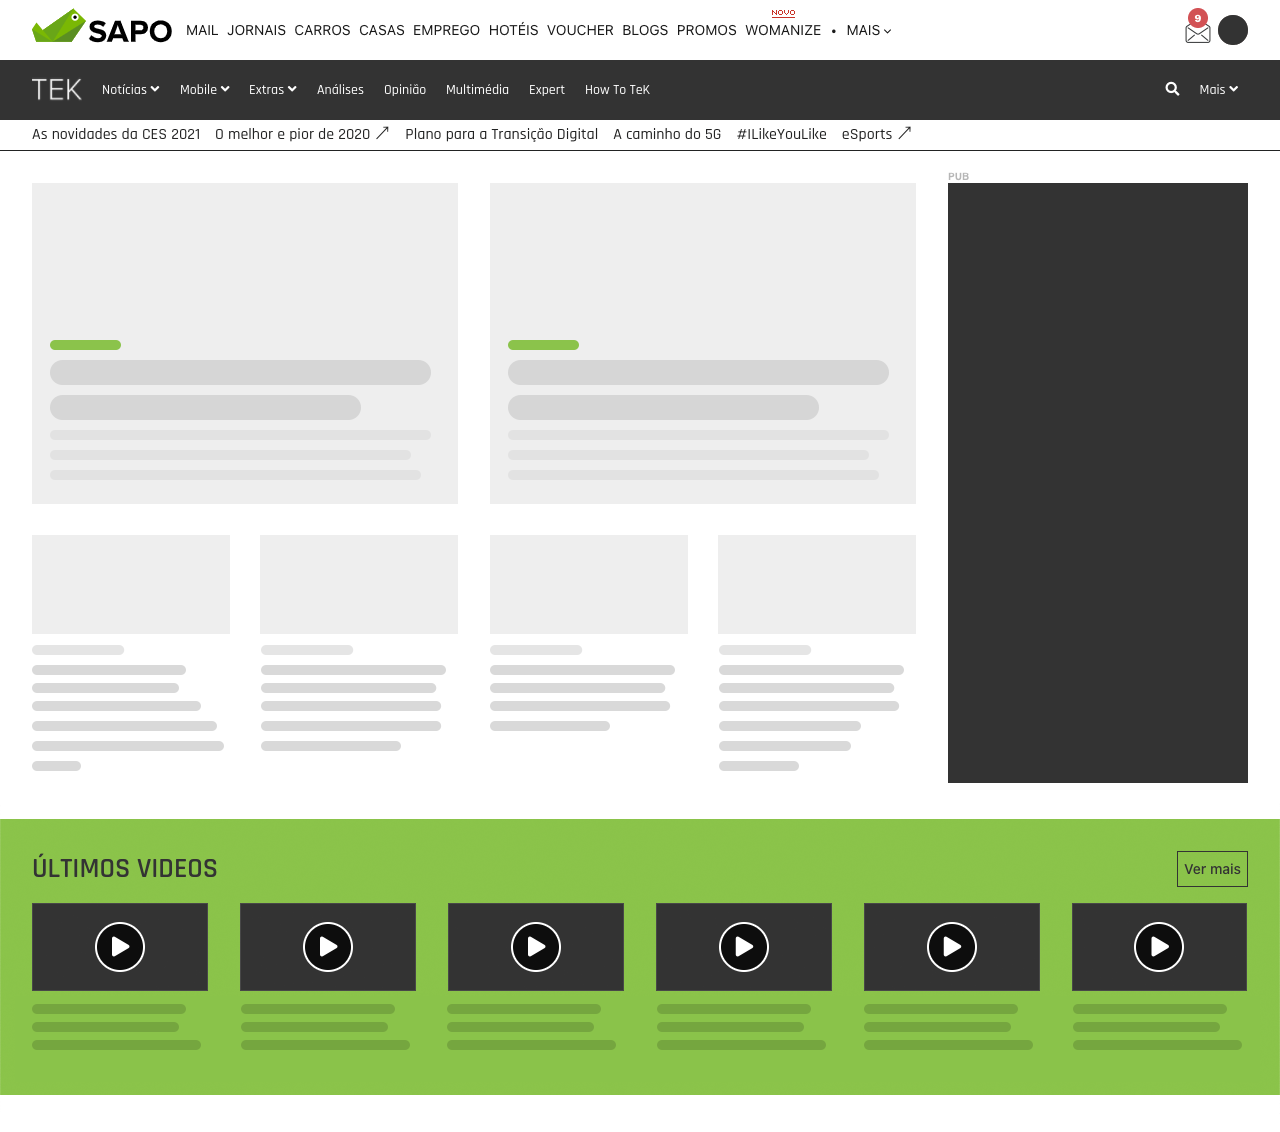
Task: Open the A caminho do 5G link
Action: (x=666, y=133)
